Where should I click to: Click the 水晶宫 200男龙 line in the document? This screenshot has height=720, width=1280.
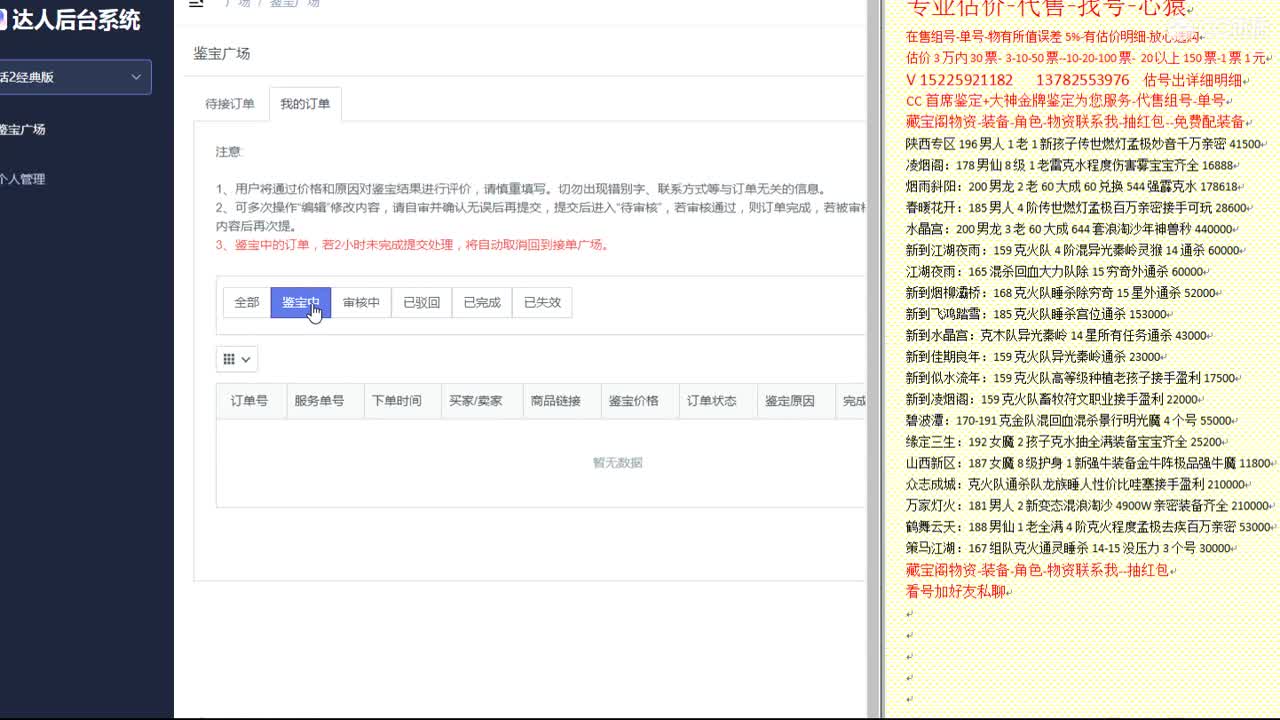(1070, 229)
